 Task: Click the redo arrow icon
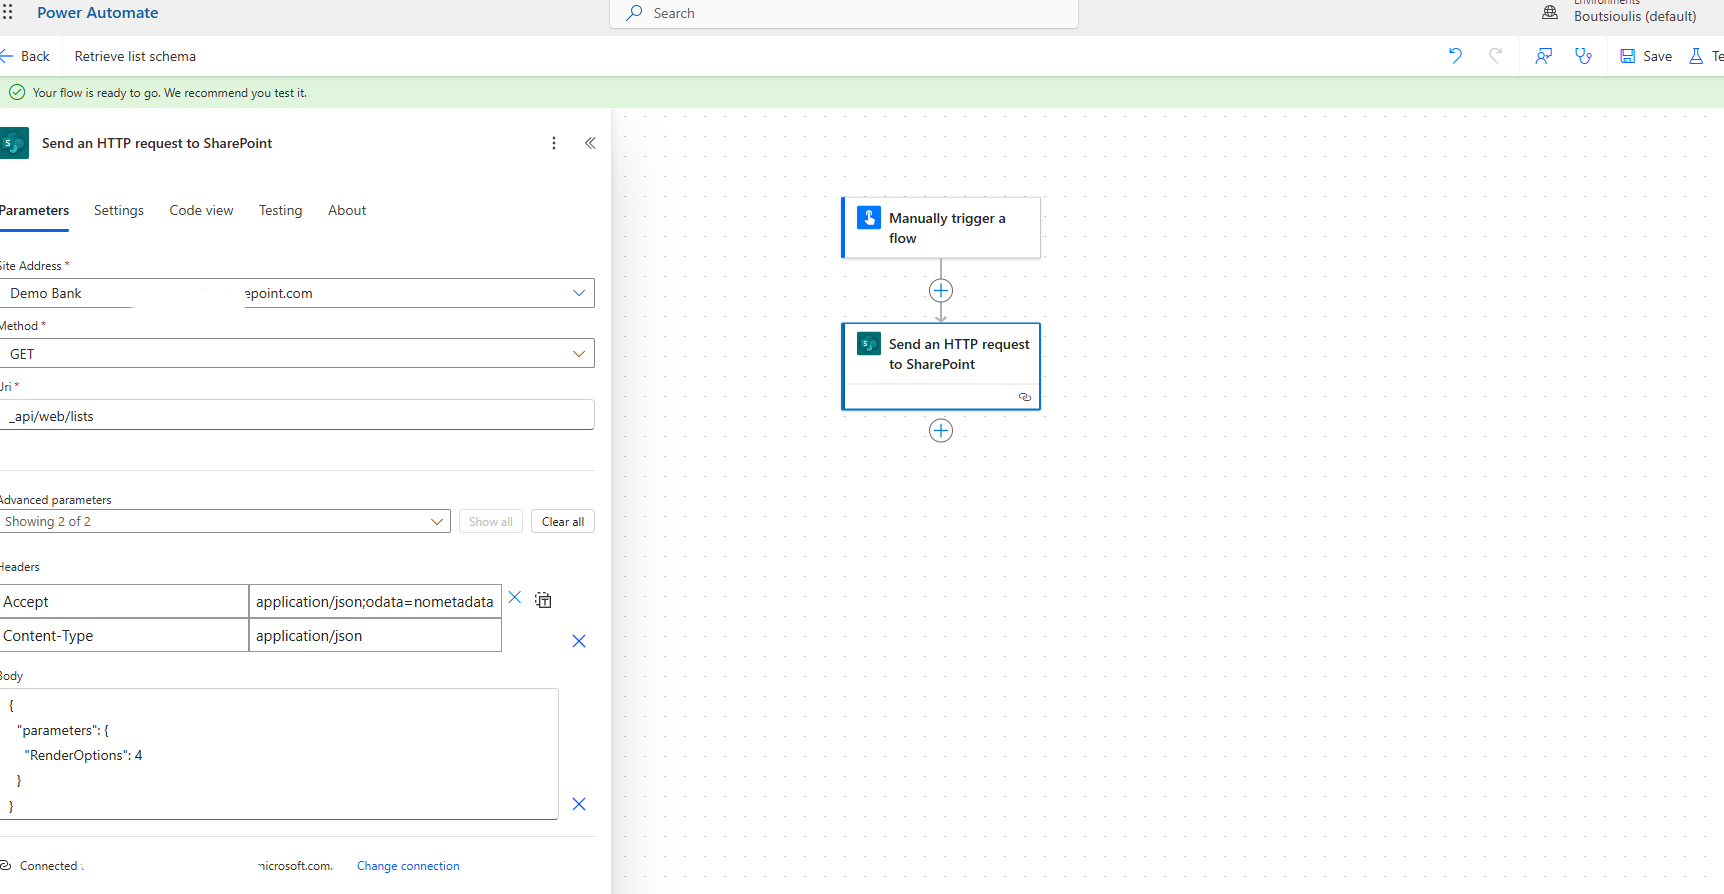click(1495, 56)
